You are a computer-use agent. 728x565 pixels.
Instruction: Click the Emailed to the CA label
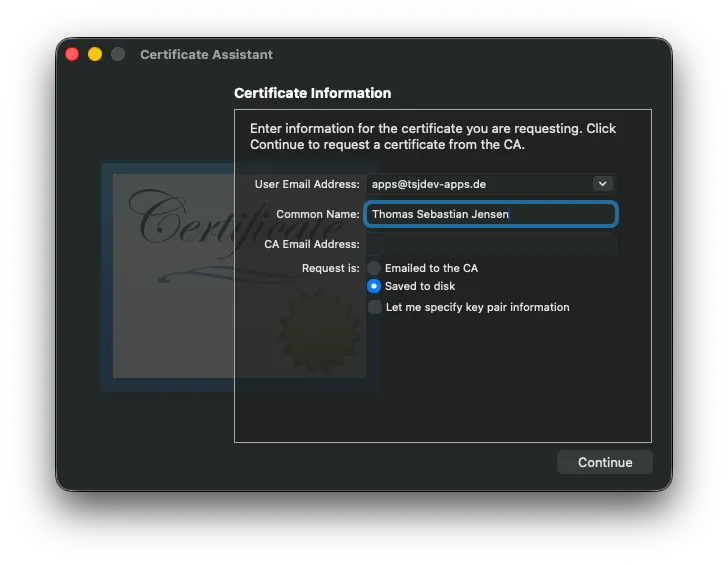[x=431, y=268]
